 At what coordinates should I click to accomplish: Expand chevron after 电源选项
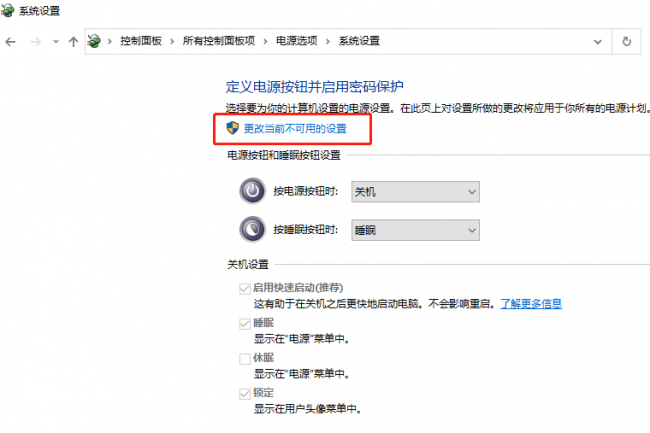(328, 41)
